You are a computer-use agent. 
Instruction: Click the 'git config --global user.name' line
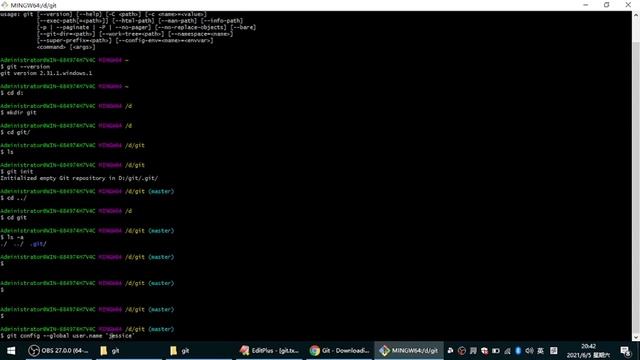pos(67,336)
